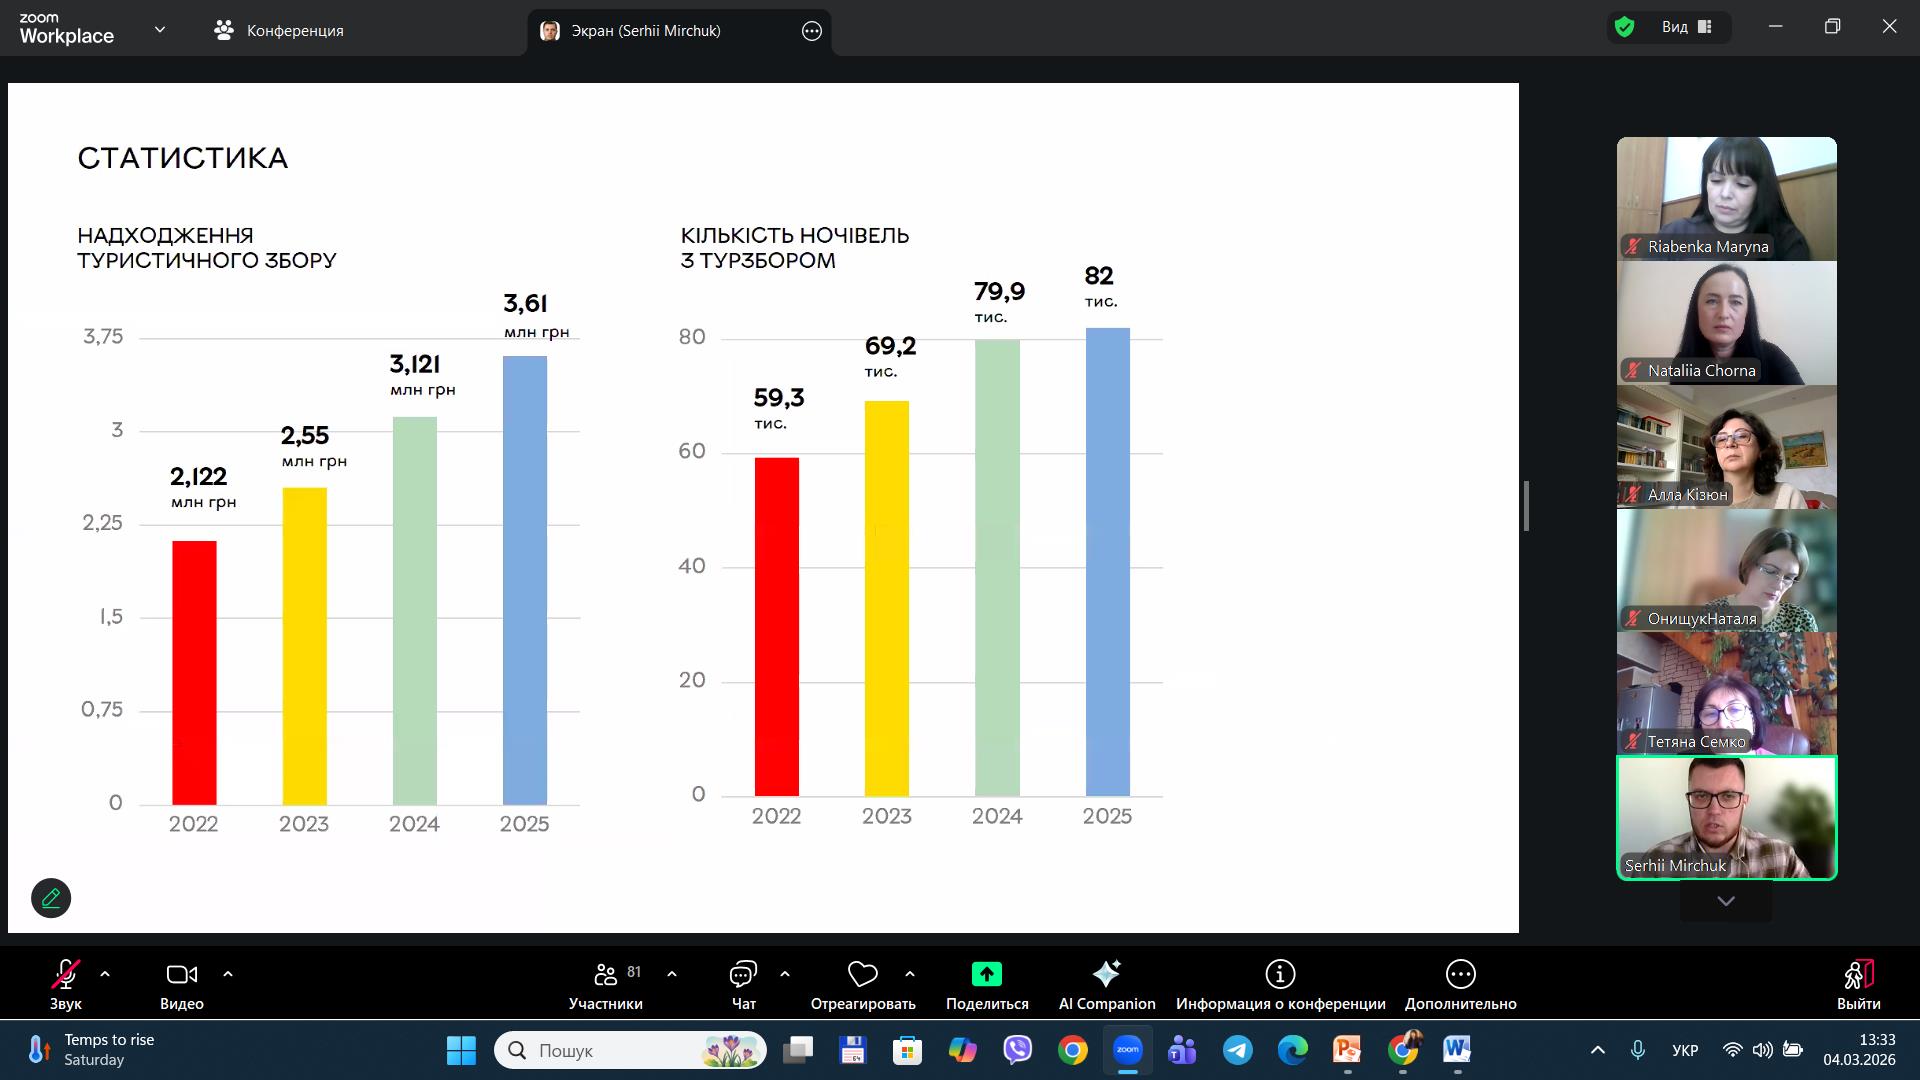Open meeting information icon
Image resolution: width=1920 pixels, height=1080 pixels.
tap(1280, 975)
